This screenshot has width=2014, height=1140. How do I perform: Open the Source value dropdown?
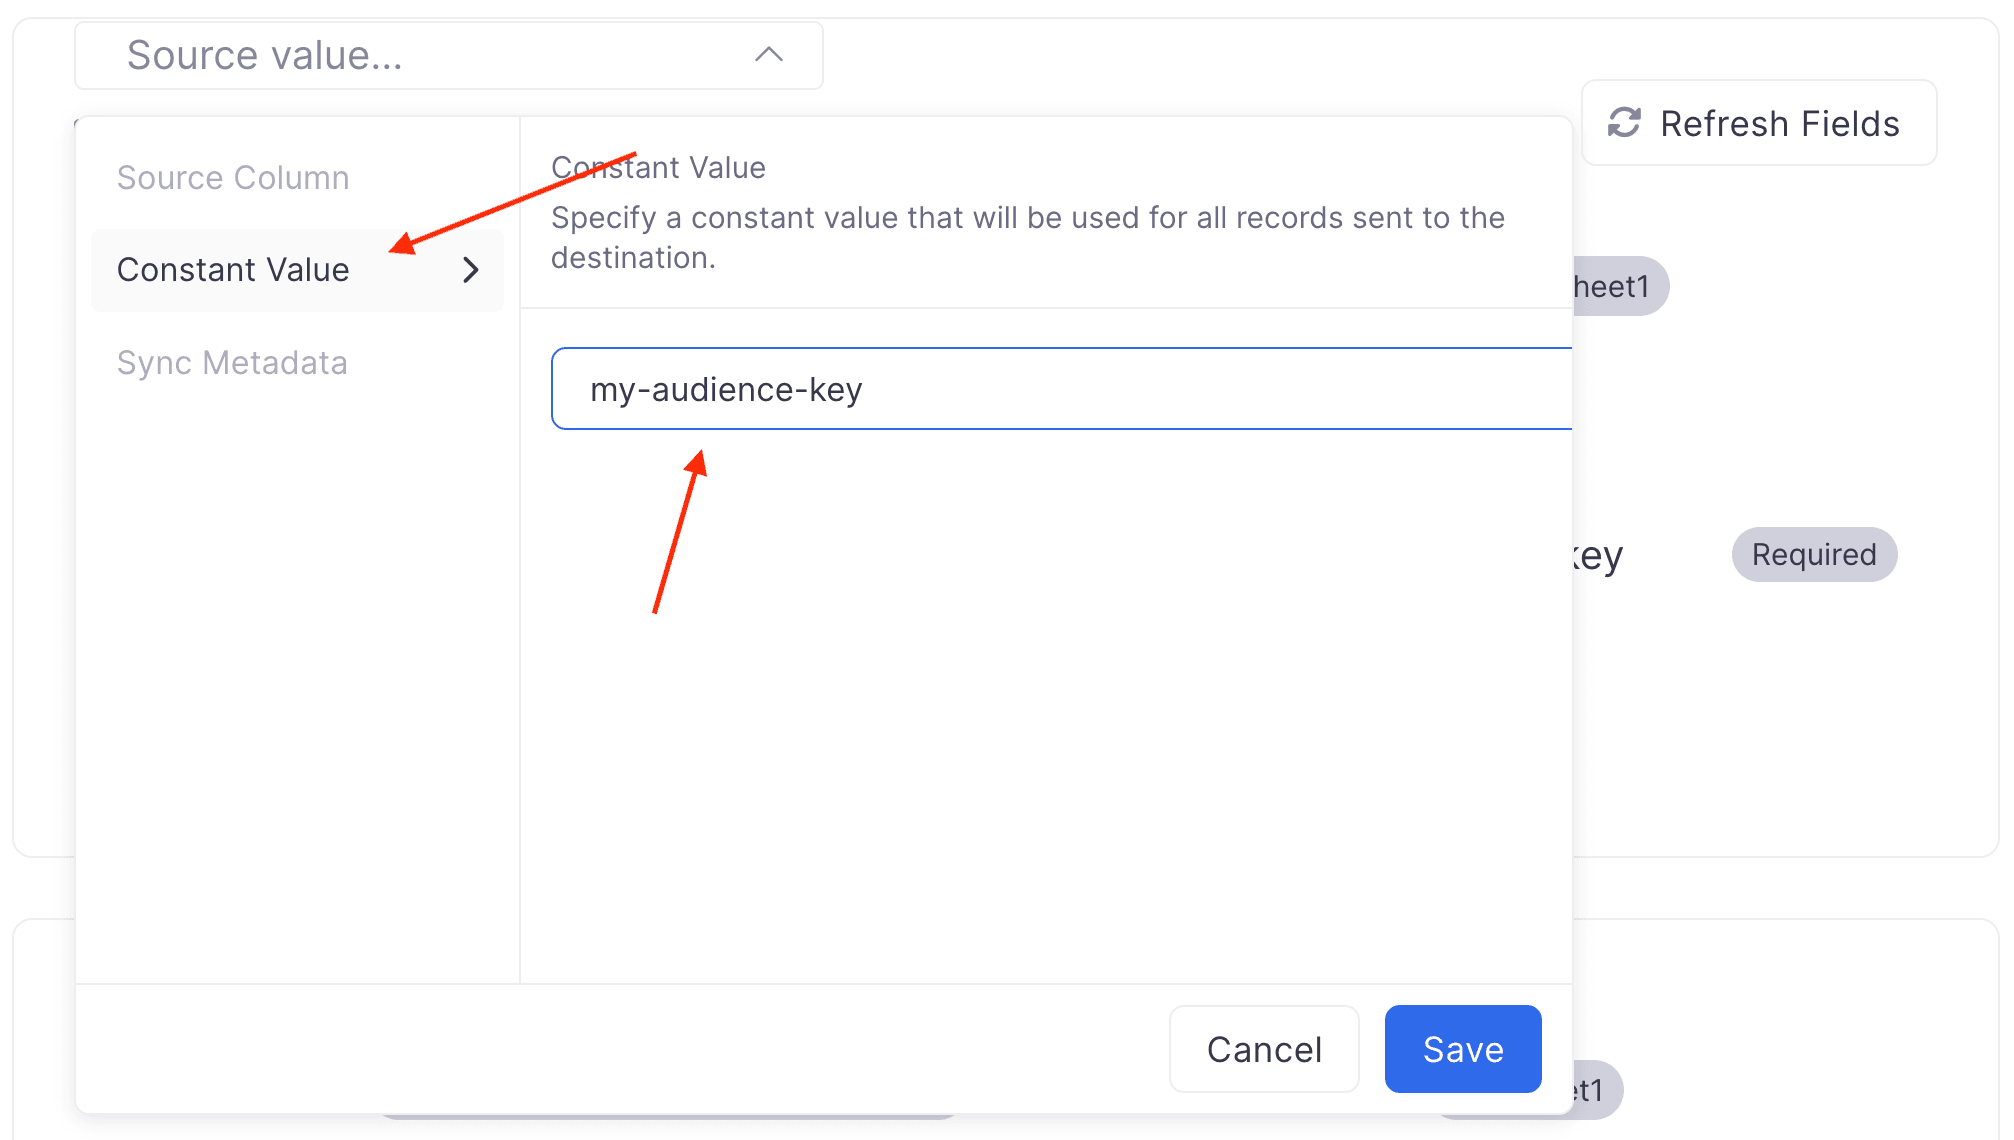(447, 56)
